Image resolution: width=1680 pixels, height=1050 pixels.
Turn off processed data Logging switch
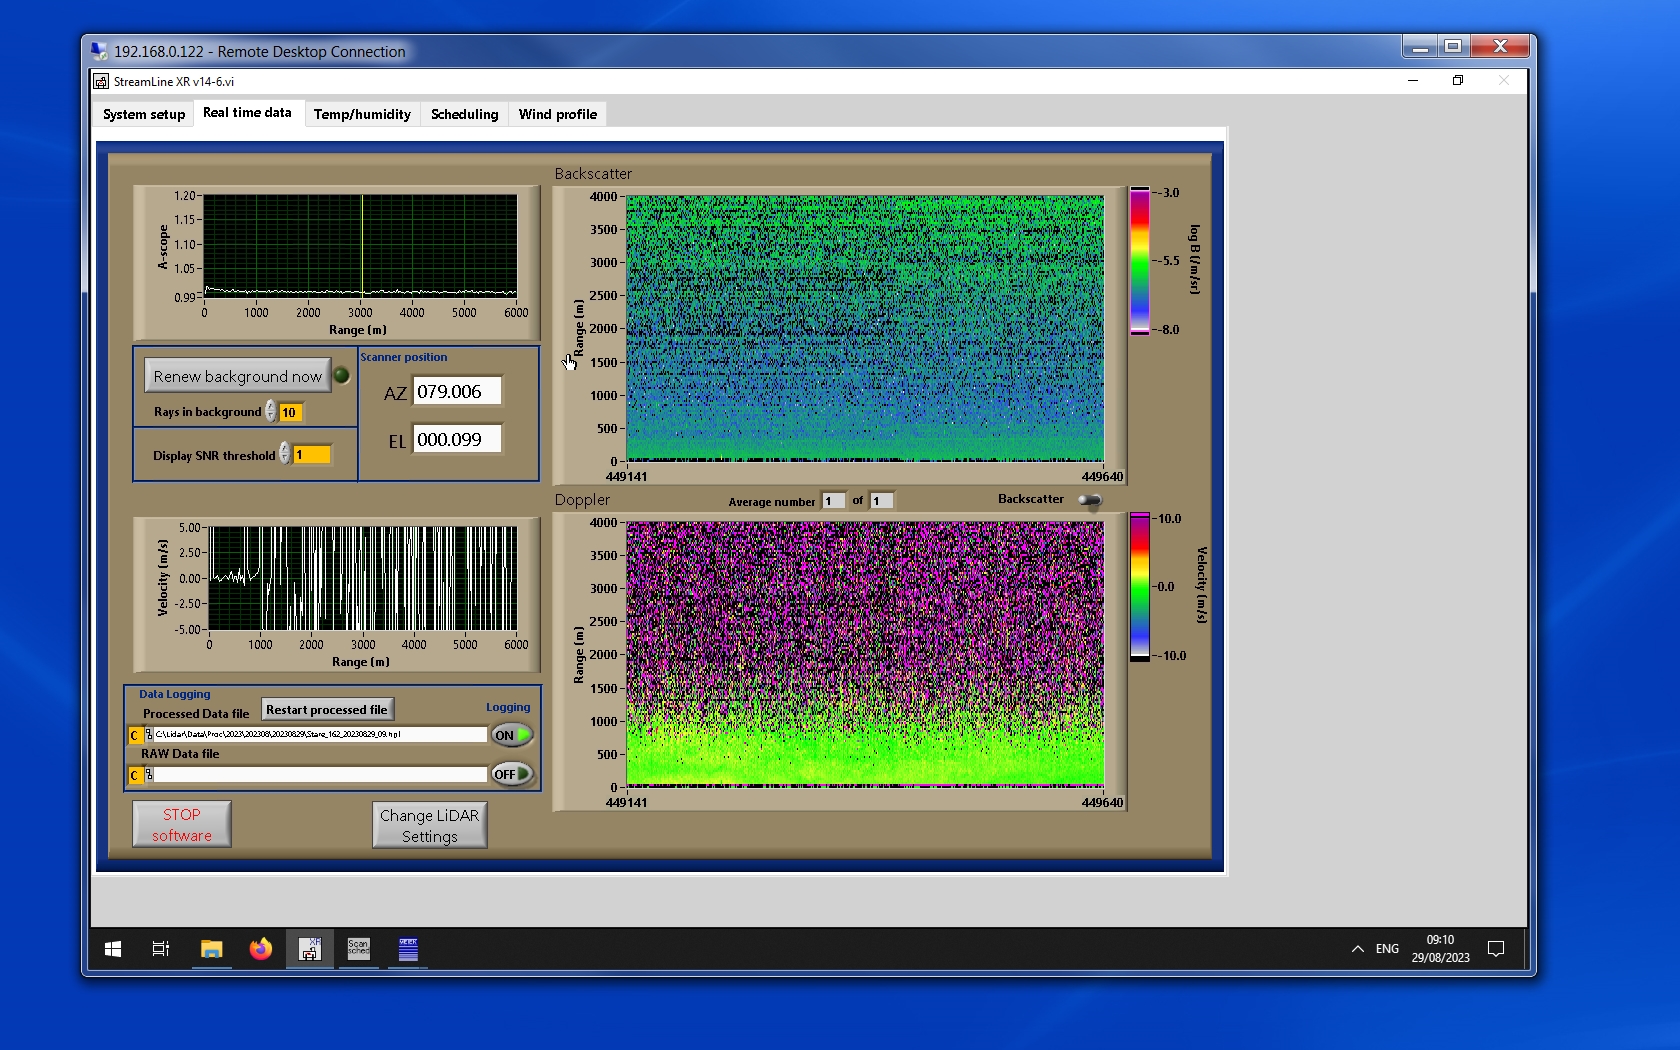click(511, 735)
